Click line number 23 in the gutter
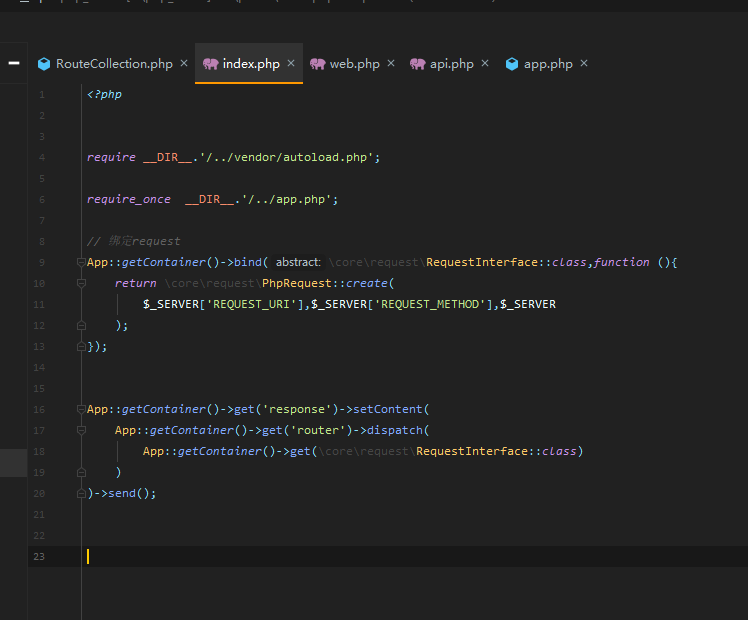Image resolution: width=748 pixels, height=620 pixels. pyautogui.click(x=39, y=557)
